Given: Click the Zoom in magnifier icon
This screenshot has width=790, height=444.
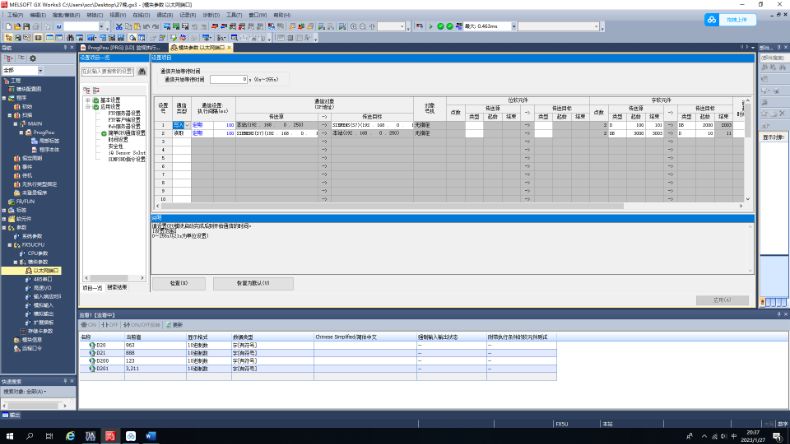Looking at the screenshot, I should tap(353, 26).
